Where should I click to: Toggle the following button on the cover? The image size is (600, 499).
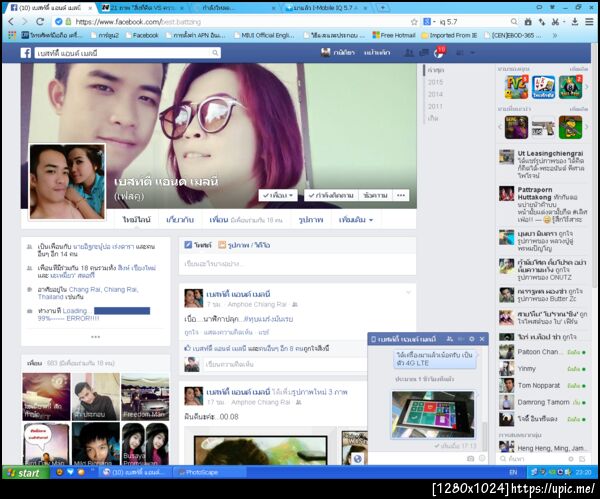(x=331, y=196)
